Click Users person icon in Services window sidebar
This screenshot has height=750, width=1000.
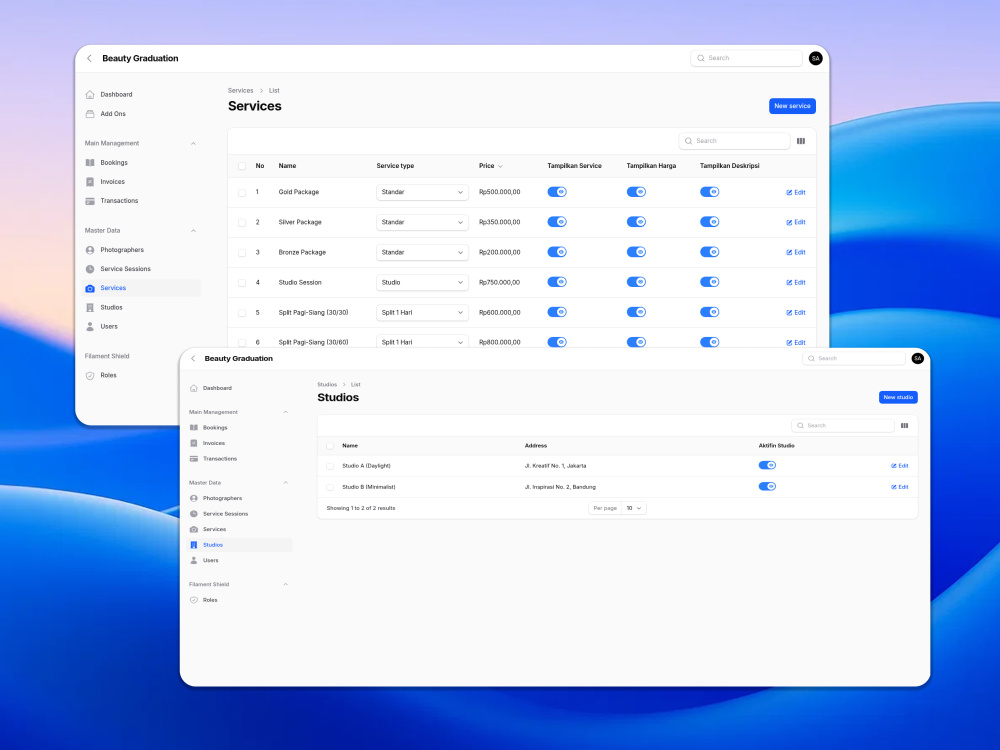pos(90,327)
